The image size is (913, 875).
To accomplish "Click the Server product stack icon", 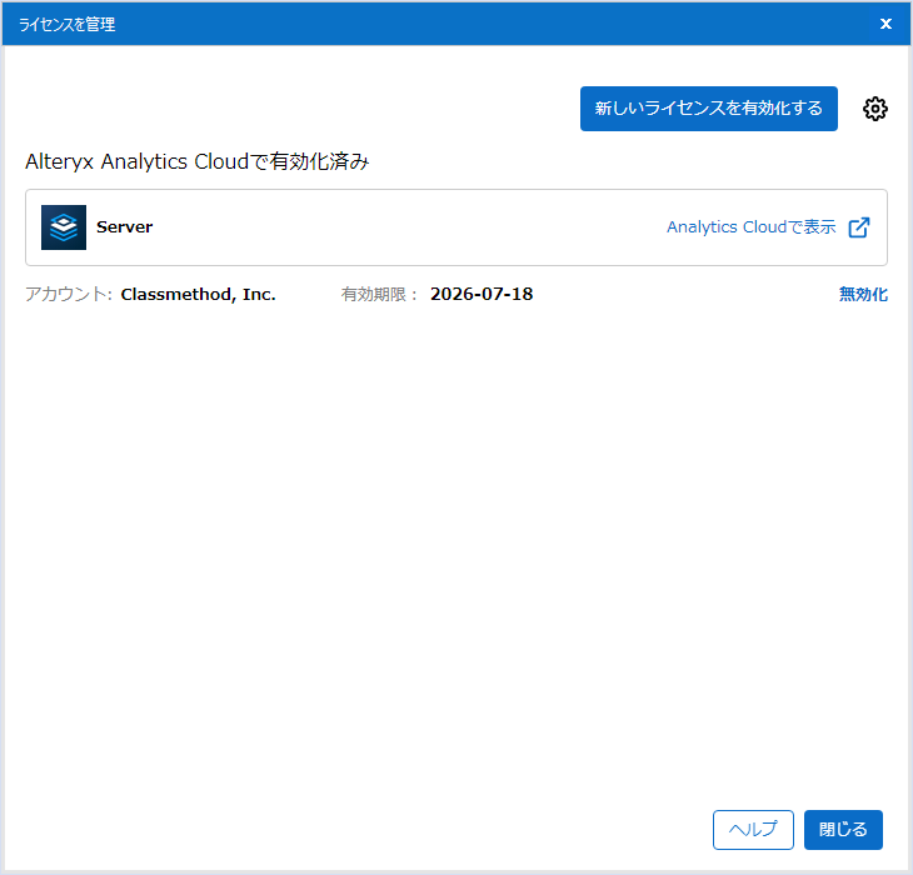I will point(64,227).
